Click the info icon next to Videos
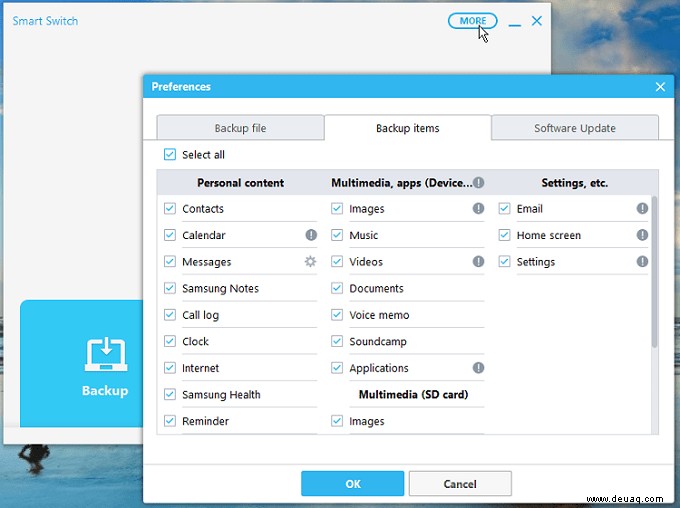The height and width of the screenshot is (508, 680). pos(478,262)
